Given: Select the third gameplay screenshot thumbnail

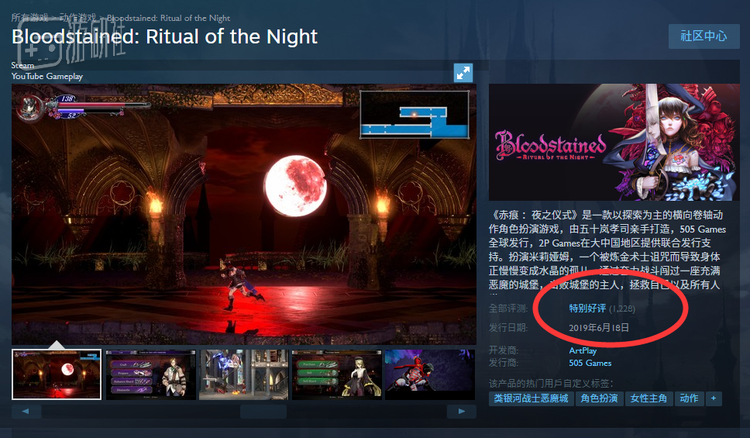Looking at the screenshot, I should point(244,374).
